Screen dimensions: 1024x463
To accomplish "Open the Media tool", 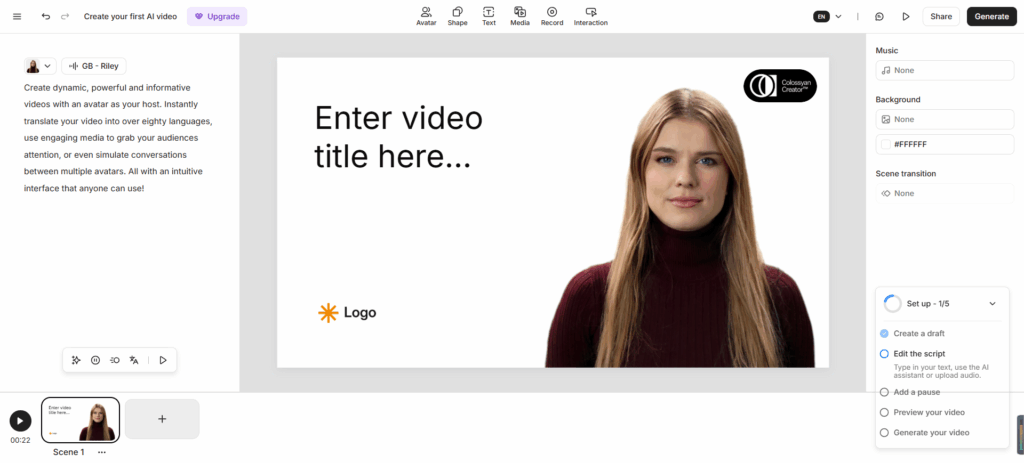I will click(520, 16).
